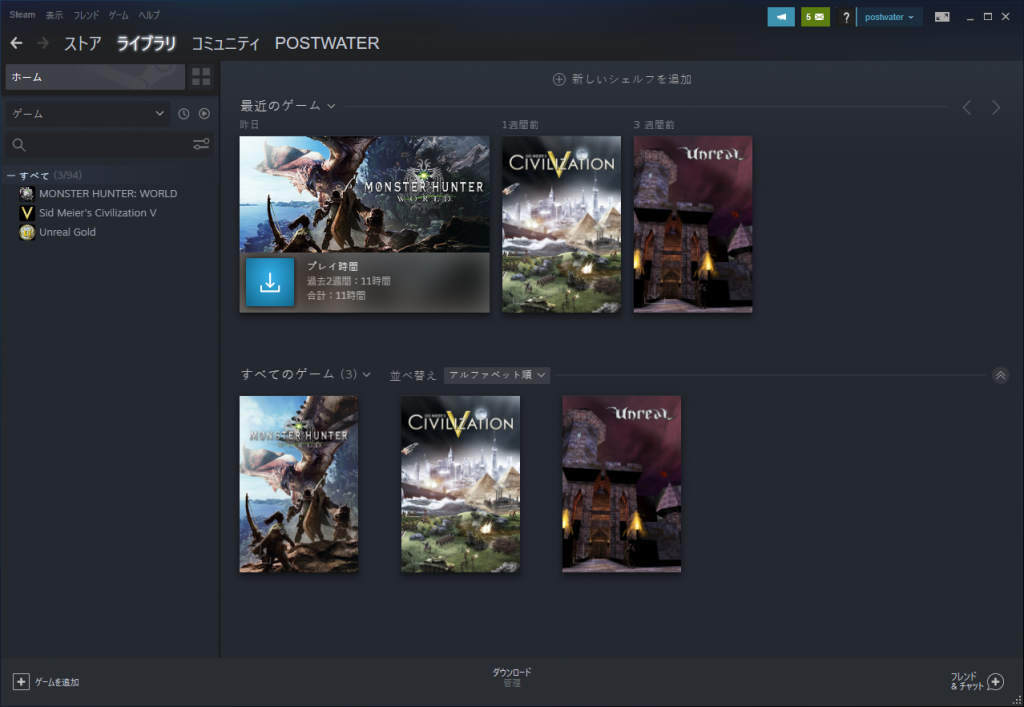The image size is (1024, 707).
Task: Open the POSTWATER profile tab
Action: [327, 43]
